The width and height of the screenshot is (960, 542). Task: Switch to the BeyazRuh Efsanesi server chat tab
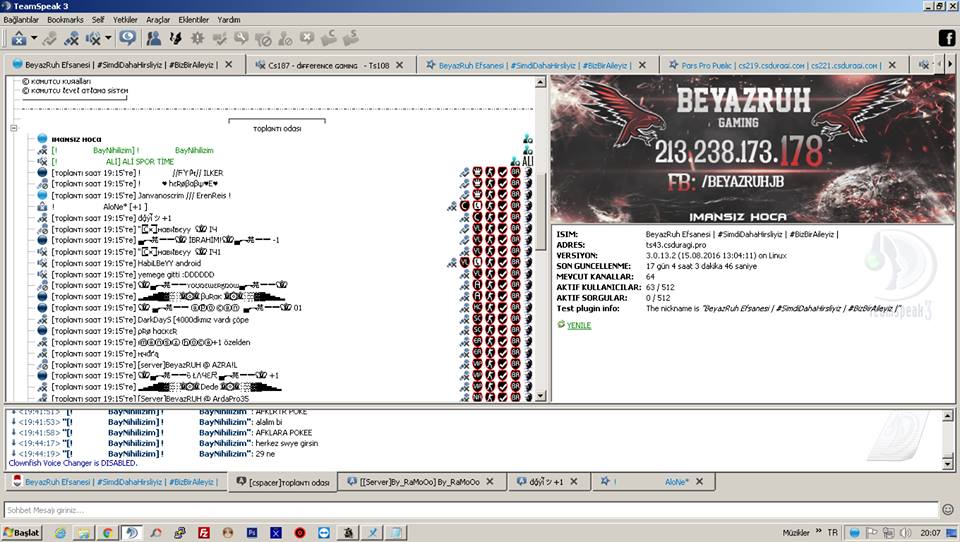[116, 482]
